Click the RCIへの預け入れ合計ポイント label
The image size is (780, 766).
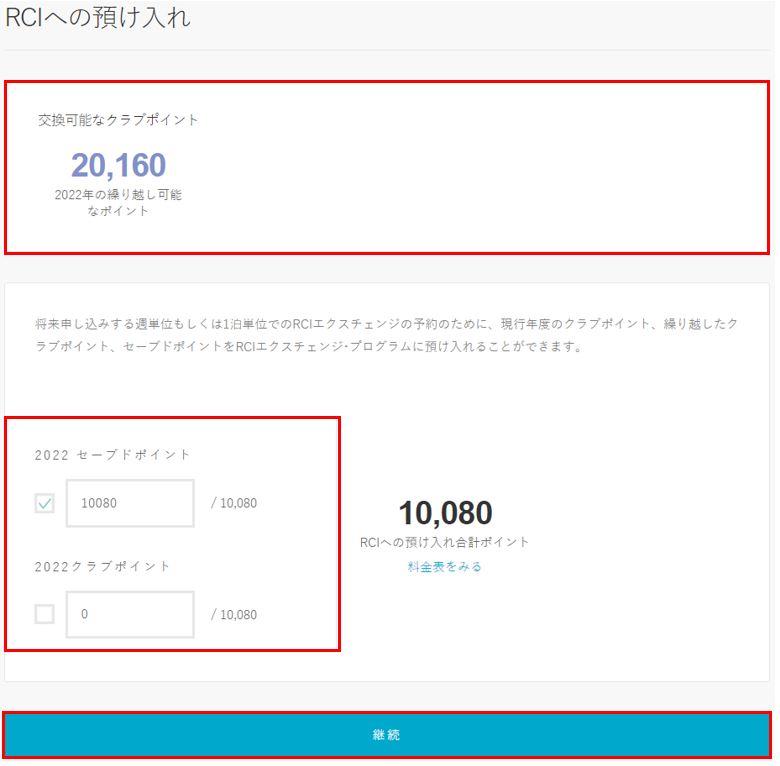444,542
